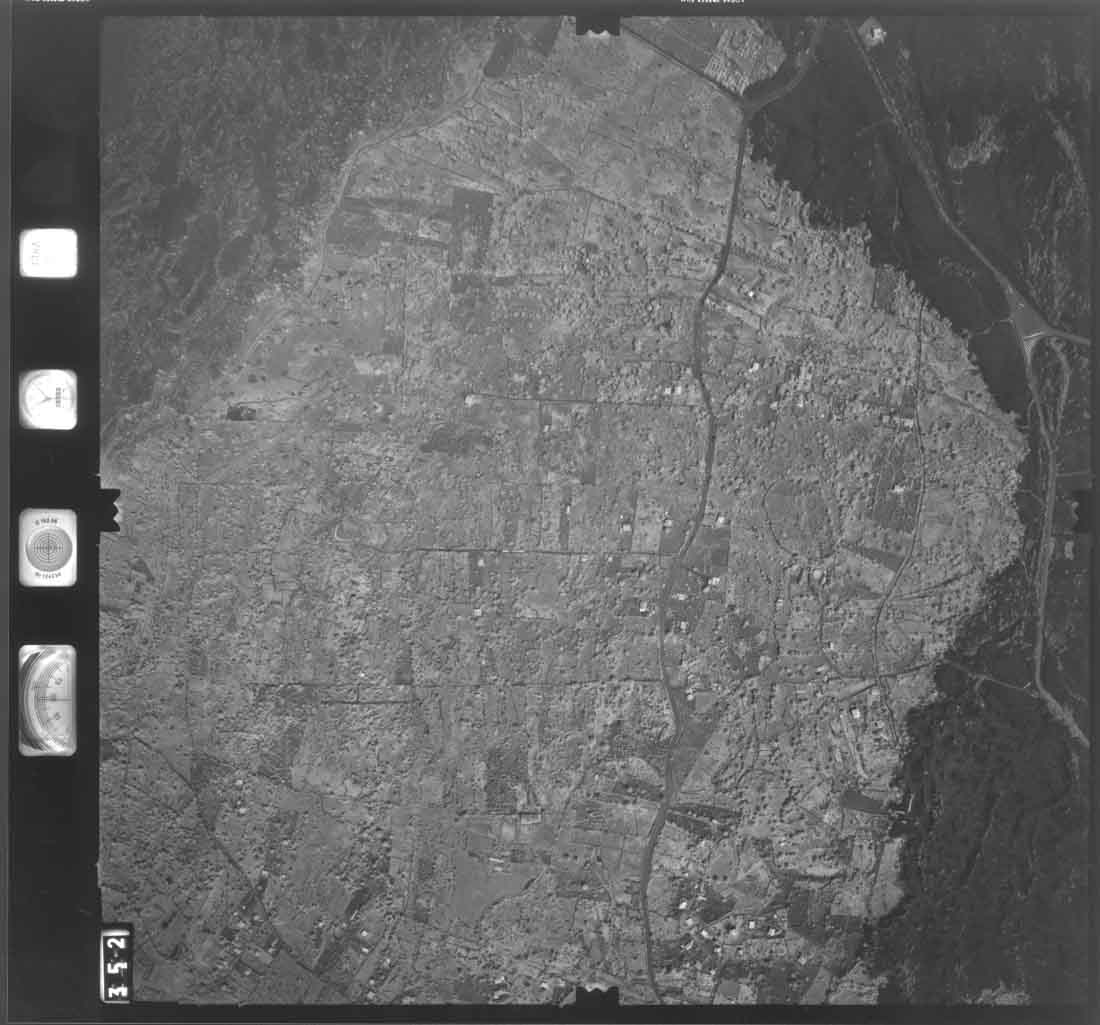Click the frame number 352 label
1100x1025 pixels.
pyautogui.click(x=116, y=965)
